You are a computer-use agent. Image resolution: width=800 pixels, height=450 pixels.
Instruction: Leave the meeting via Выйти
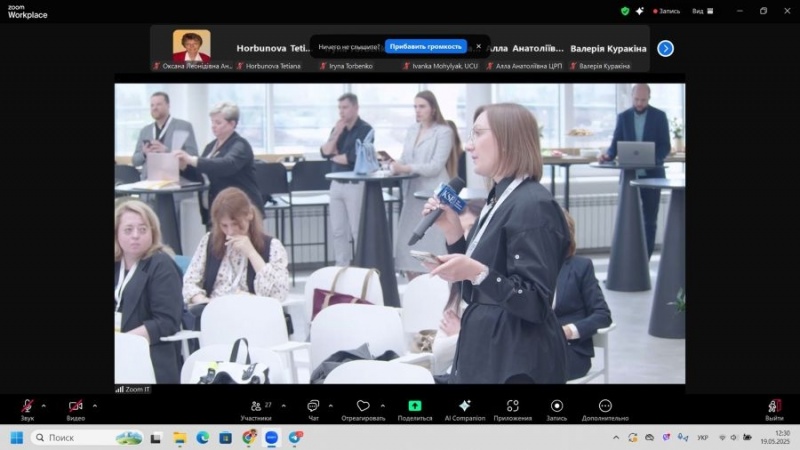(x=774, y=408)
